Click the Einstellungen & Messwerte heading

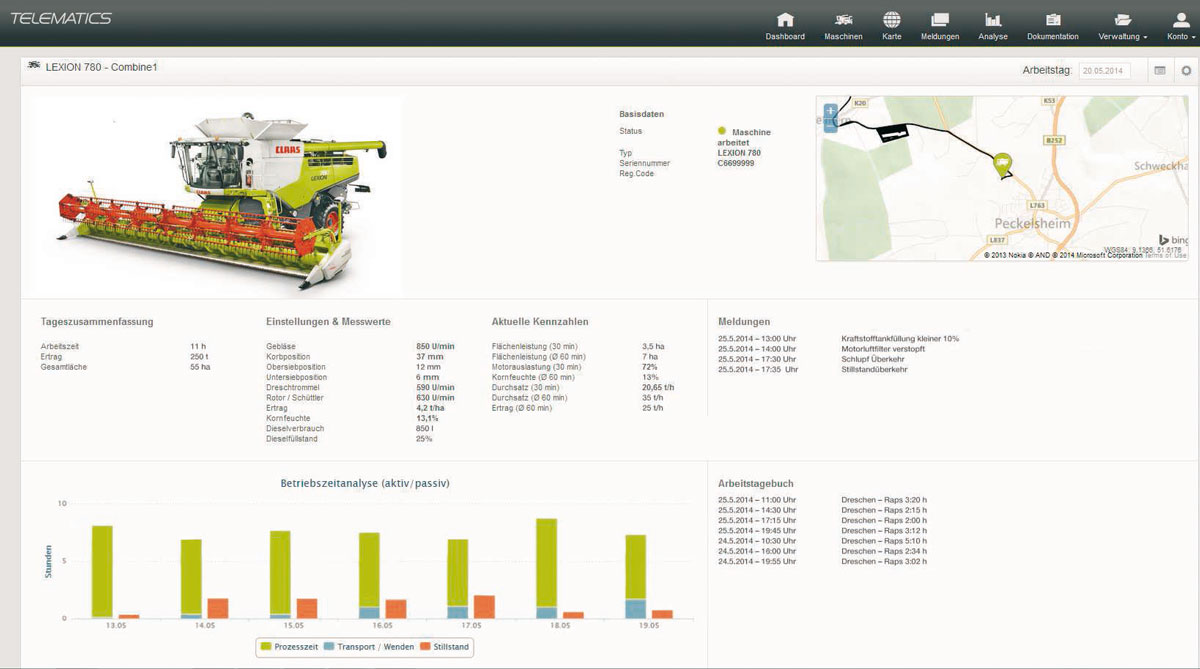tap(328, 322)
